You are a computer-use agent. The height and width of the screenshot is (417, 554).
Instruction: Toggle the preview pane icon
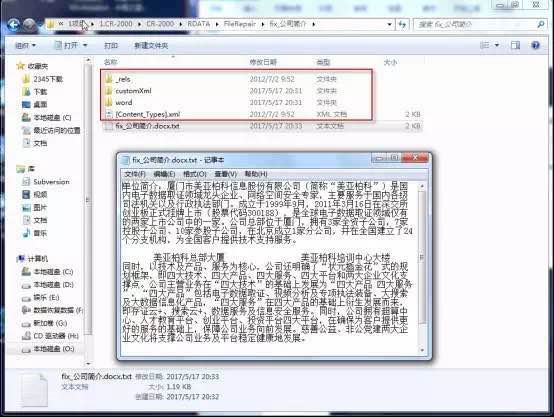[515, 45]
